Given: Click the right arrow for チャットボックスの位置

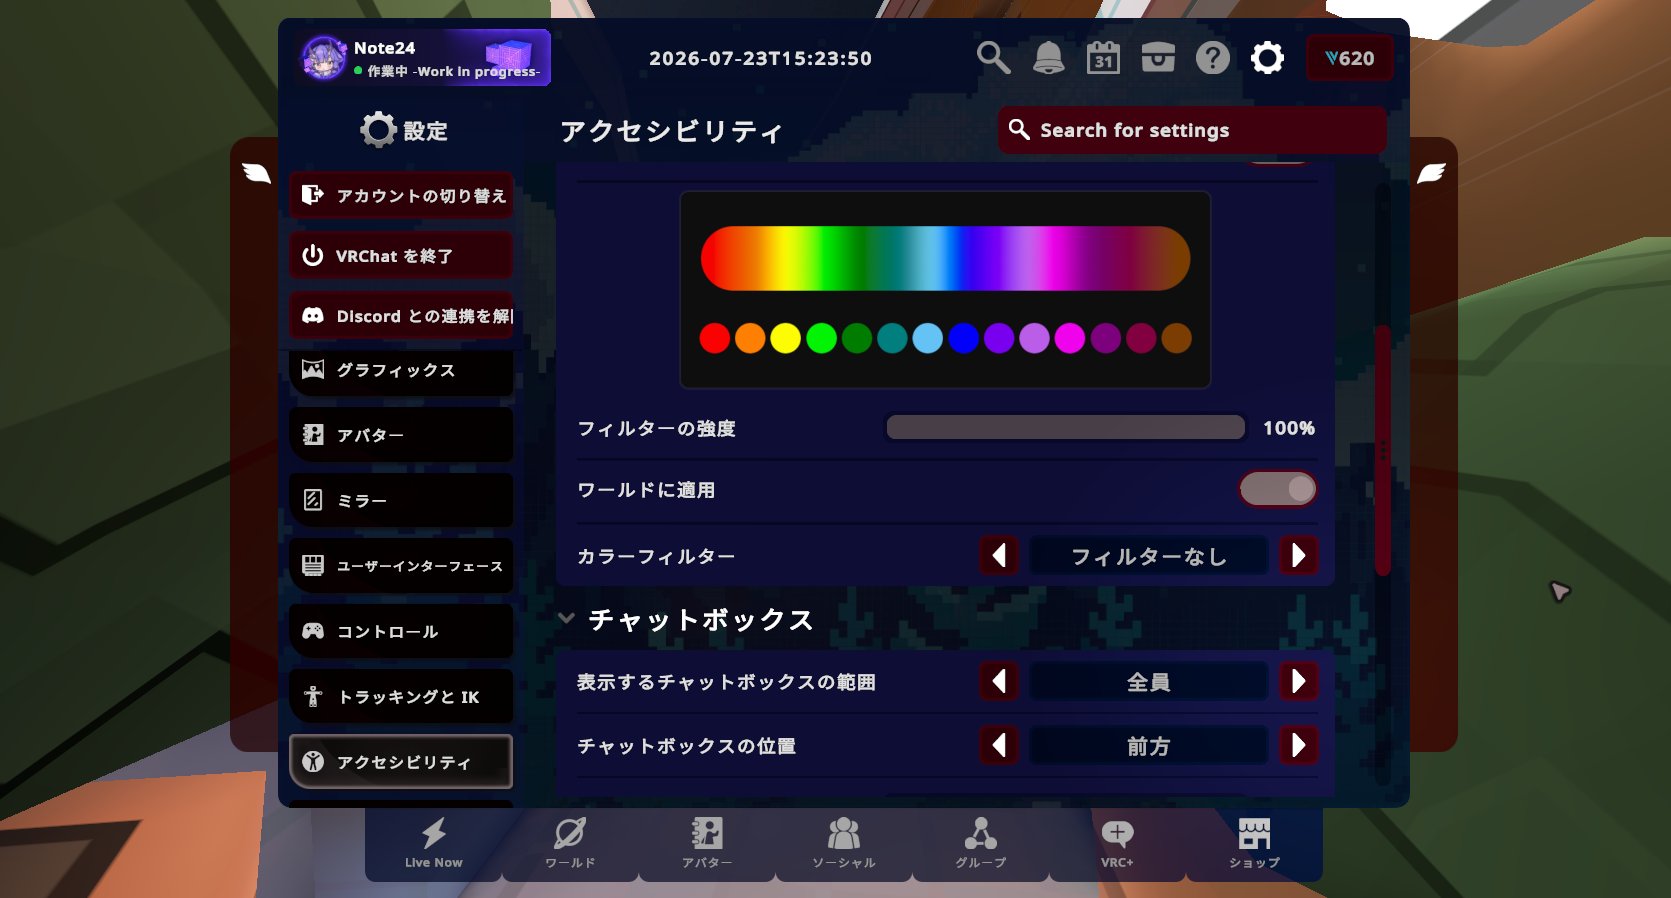Looking at the screenshot, I should tap(1298, 745).
